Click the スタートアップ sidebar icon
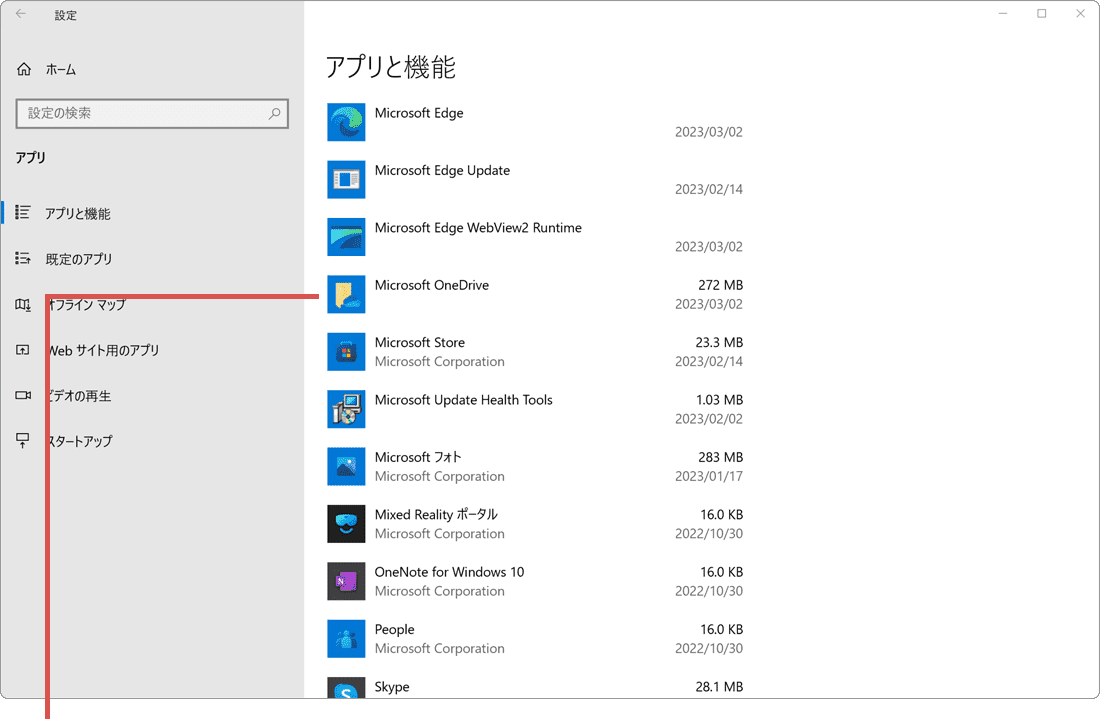Viewport: 1100px width, 719px height. pyautogui.click(x=22, y=441)
